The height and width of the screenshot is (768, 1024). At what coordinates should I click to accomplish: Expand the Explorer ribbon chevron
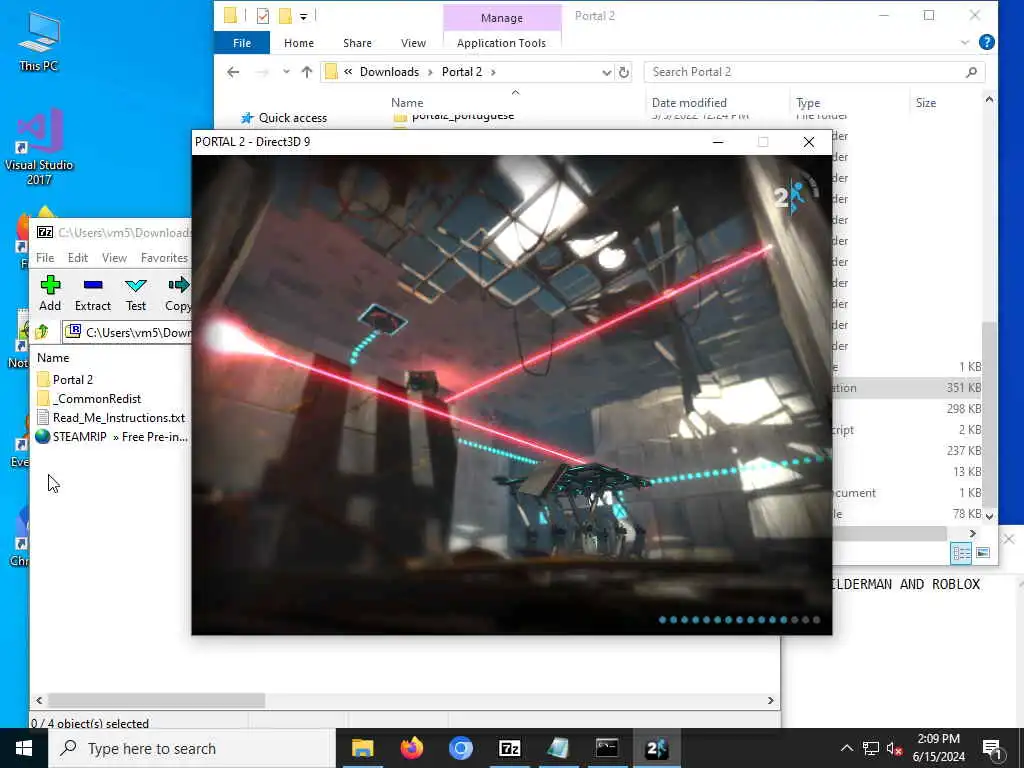pyautogui.click(x=965, y=42)
